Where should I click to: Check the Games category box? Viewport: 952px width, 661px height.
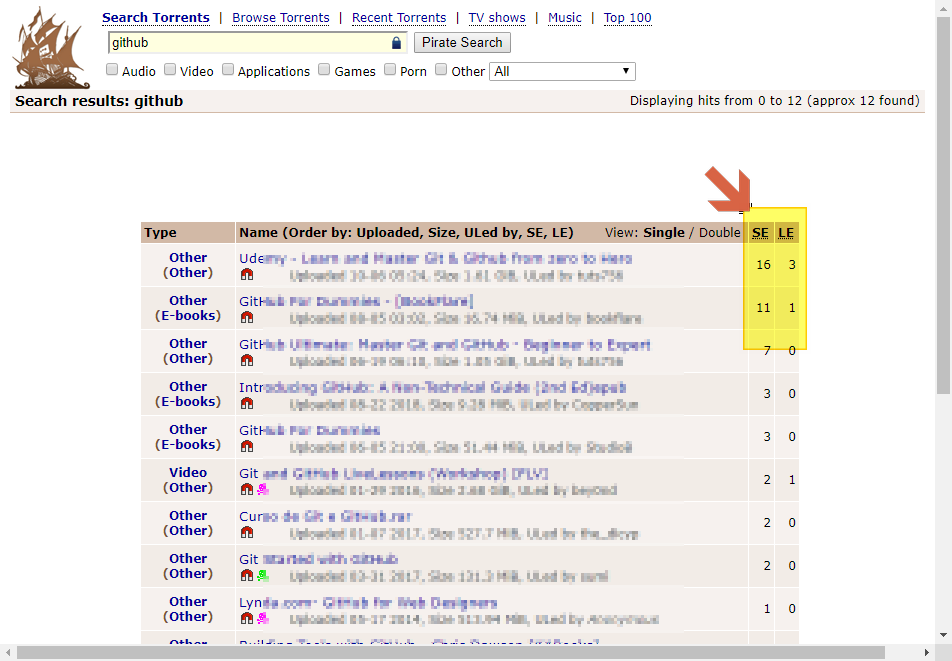tap(324, 70)
